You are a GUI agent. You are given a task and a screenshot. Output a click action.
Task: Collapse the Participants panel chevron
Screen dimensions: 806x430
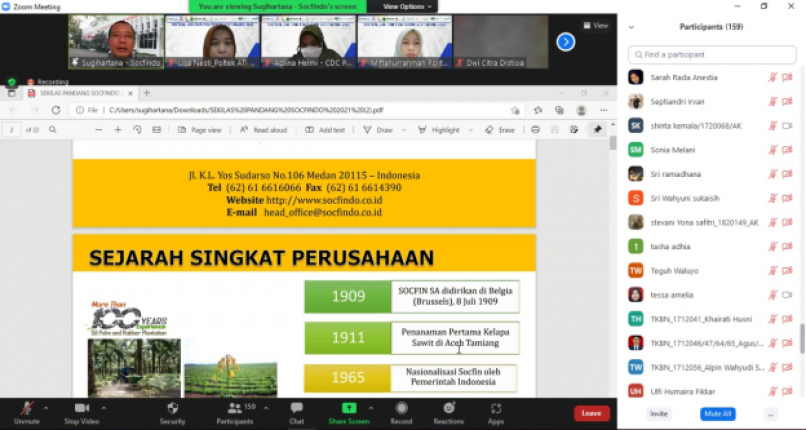632,27
